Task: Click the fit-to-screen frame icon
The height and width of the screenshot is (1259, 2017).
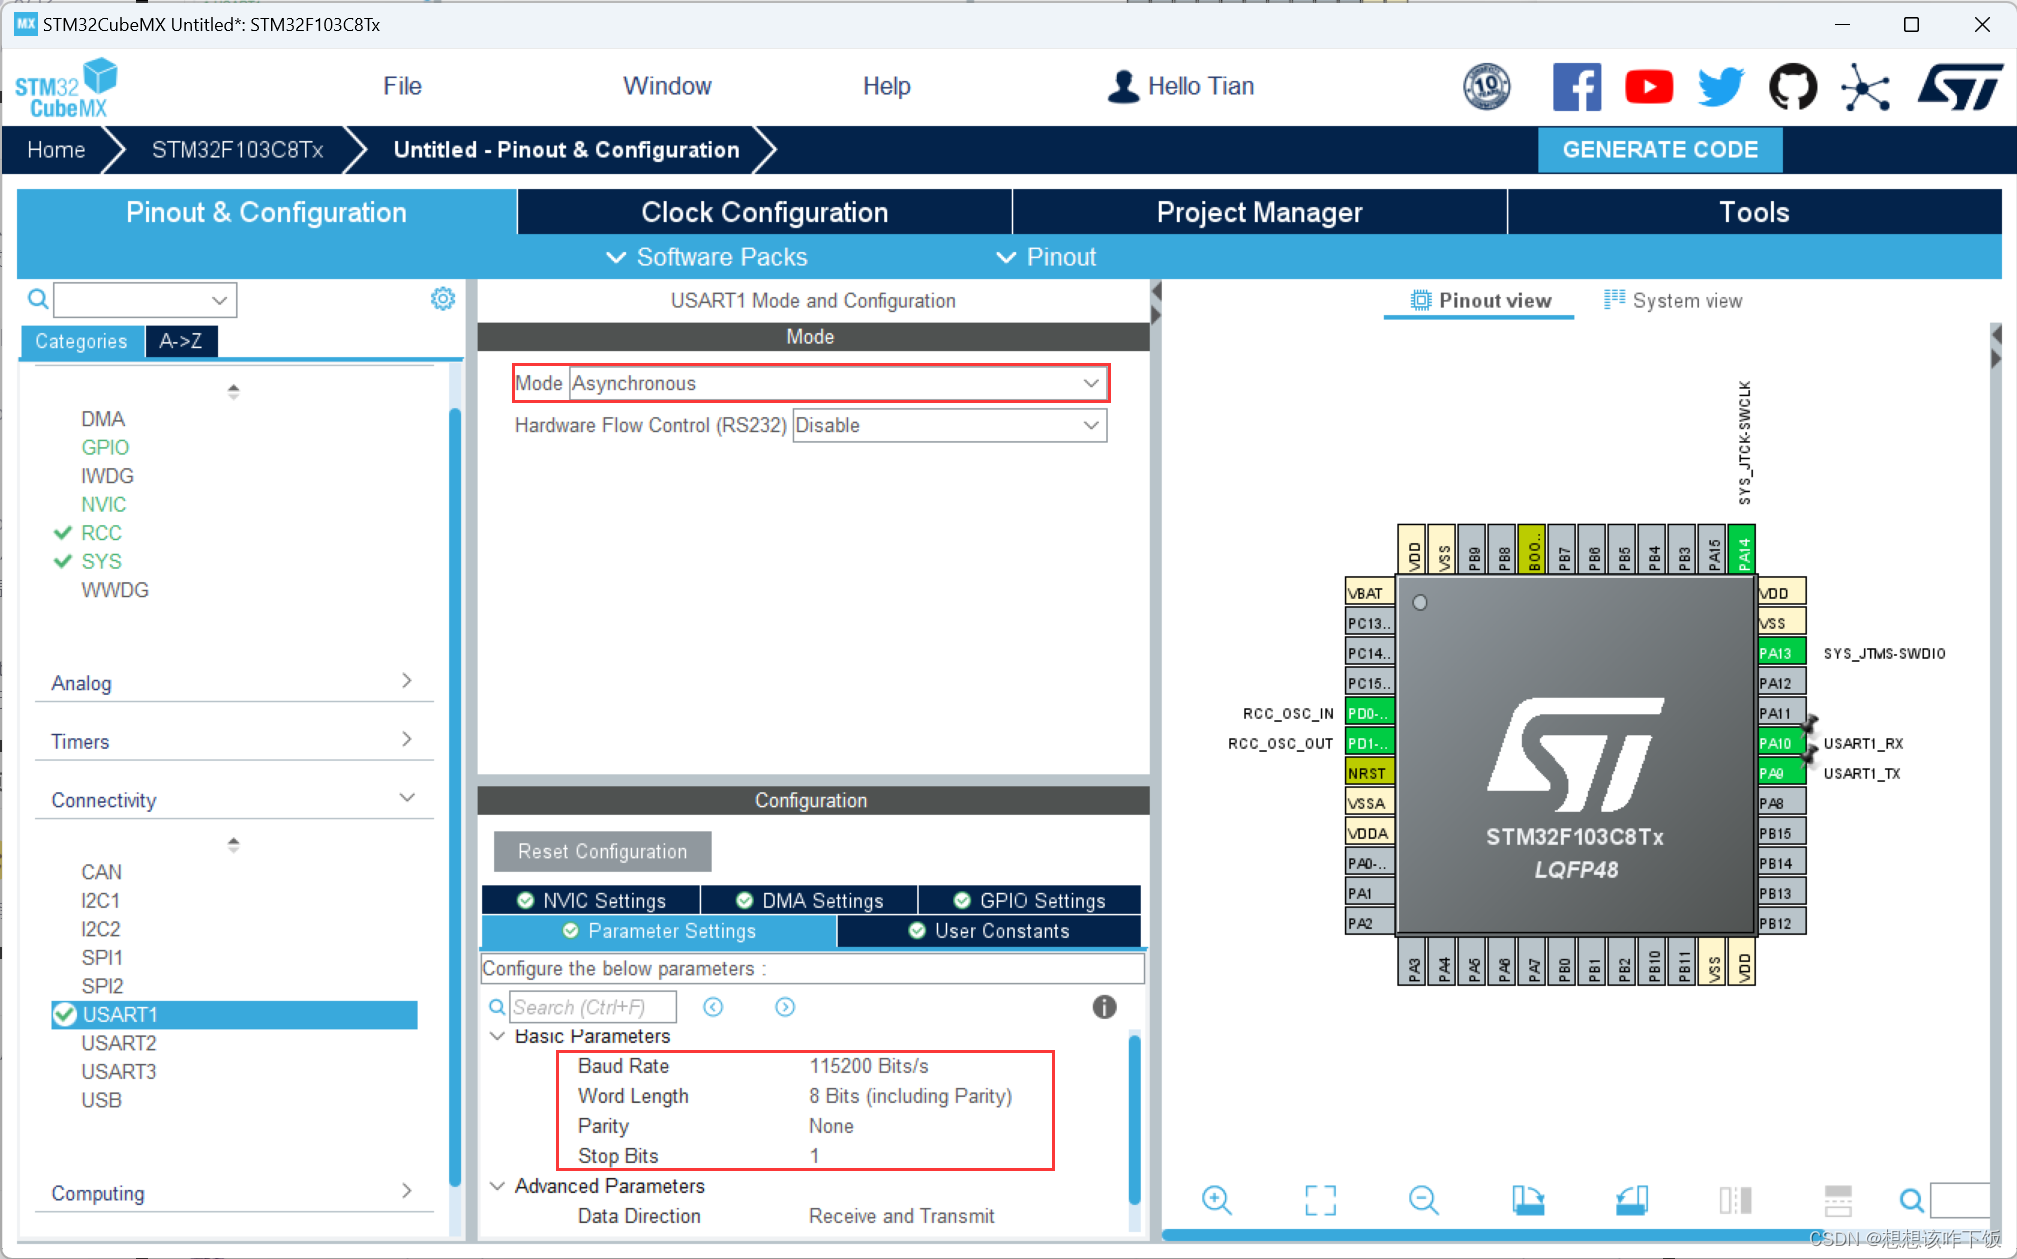Action: (1320, 1199)
